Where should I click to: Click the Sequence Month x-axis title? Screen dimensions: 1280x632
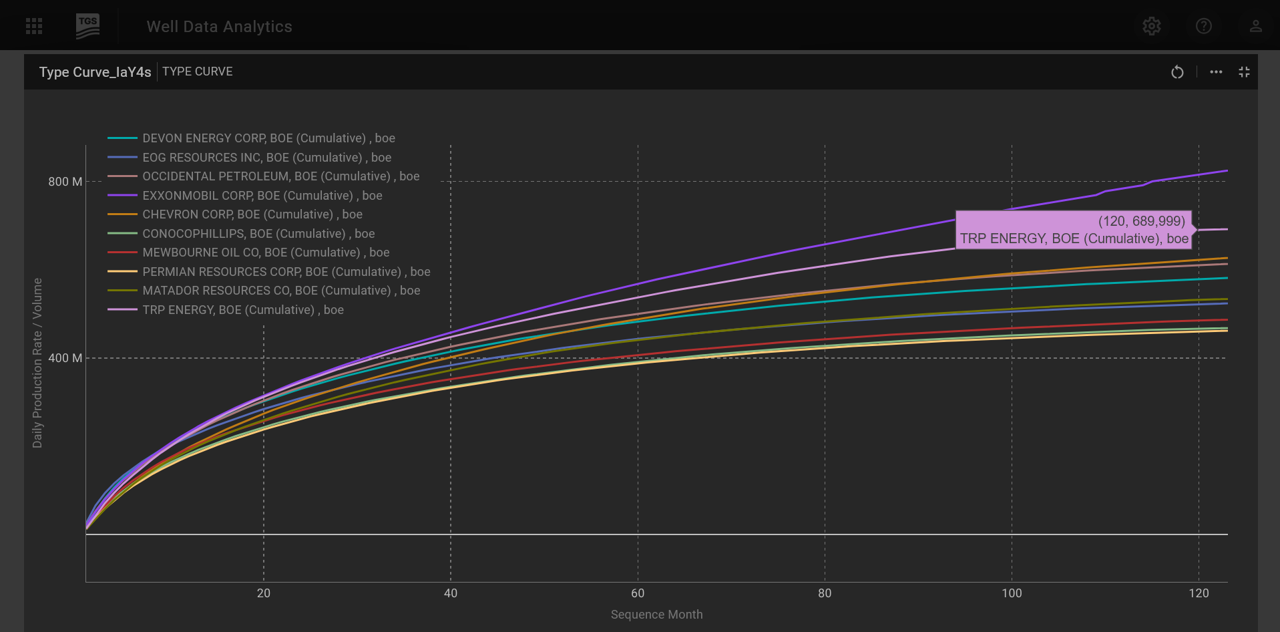point(657,614)
